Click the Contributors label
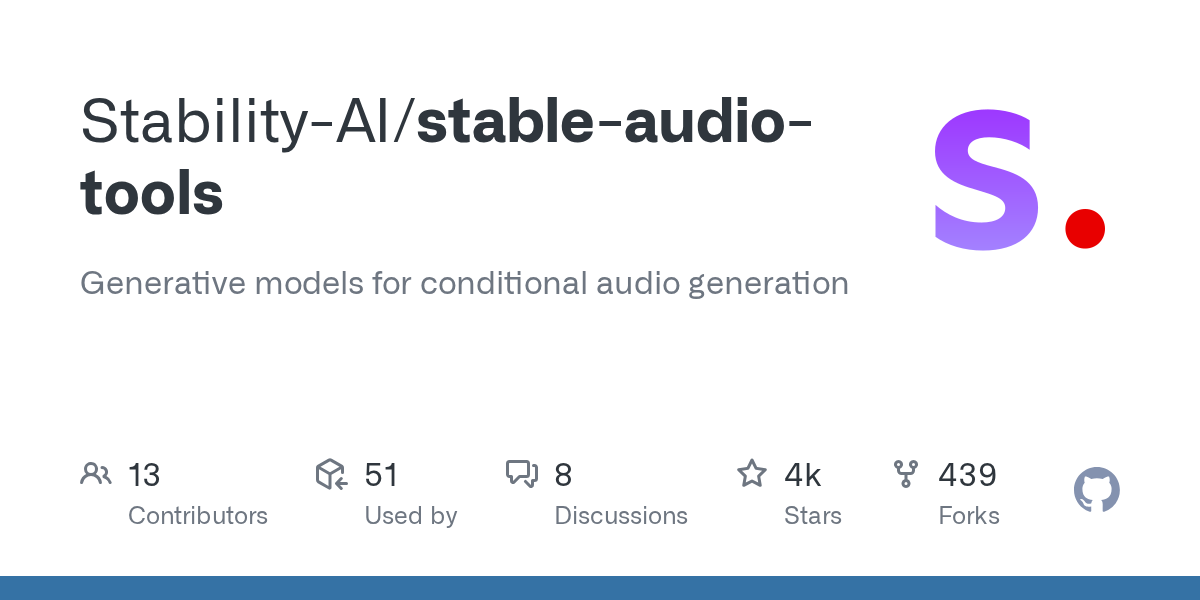The height and width of the screenshot is (600, 1200). tap(198, 516)
